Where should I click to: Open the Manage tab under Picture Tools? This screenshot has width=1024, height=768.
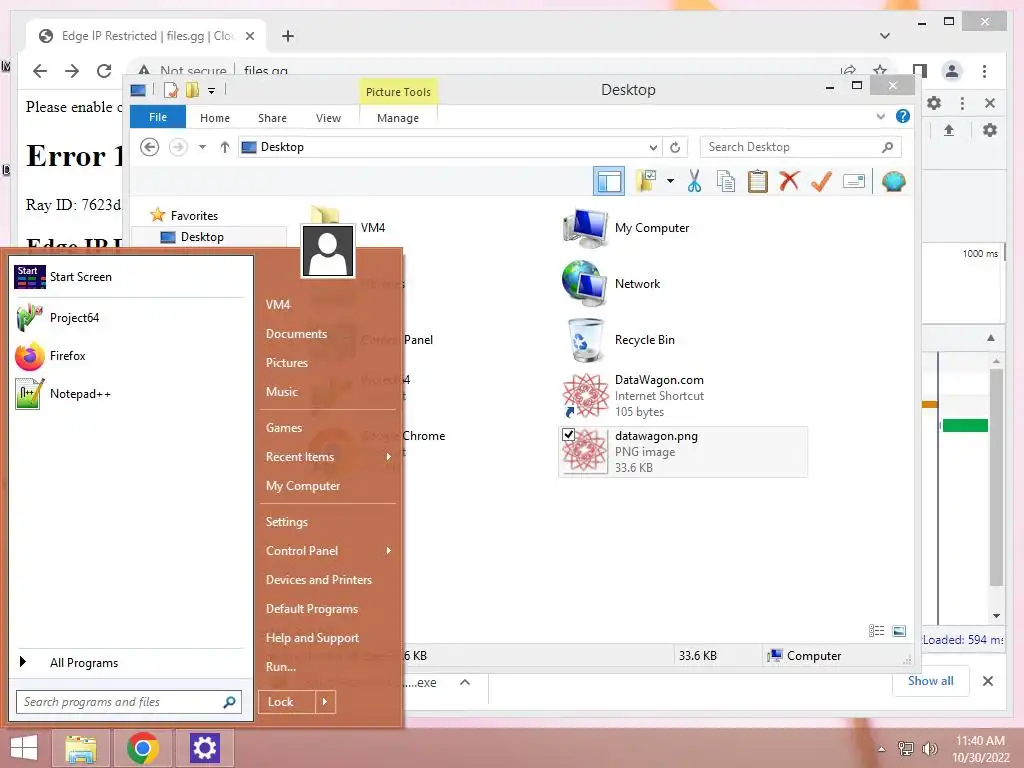pos(398,118)
